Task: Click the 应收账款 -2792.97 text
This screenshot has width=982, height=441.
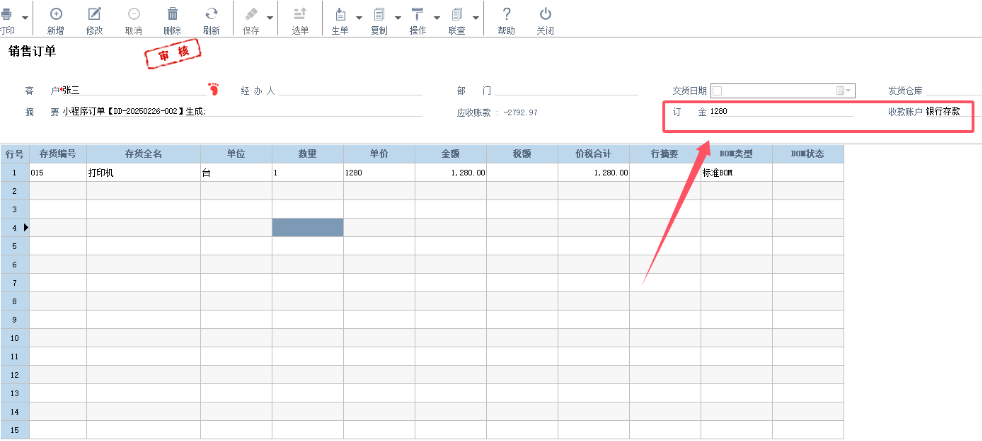Action: 497,112
